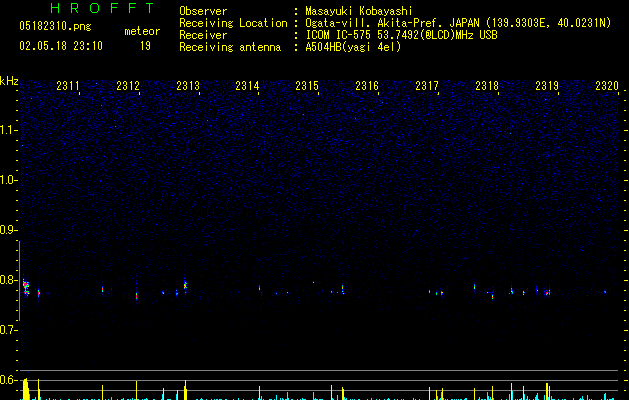This screenshot has height=400, width=629.
Task: Click the meteor count value 19
Action: (x=145, y=46)
